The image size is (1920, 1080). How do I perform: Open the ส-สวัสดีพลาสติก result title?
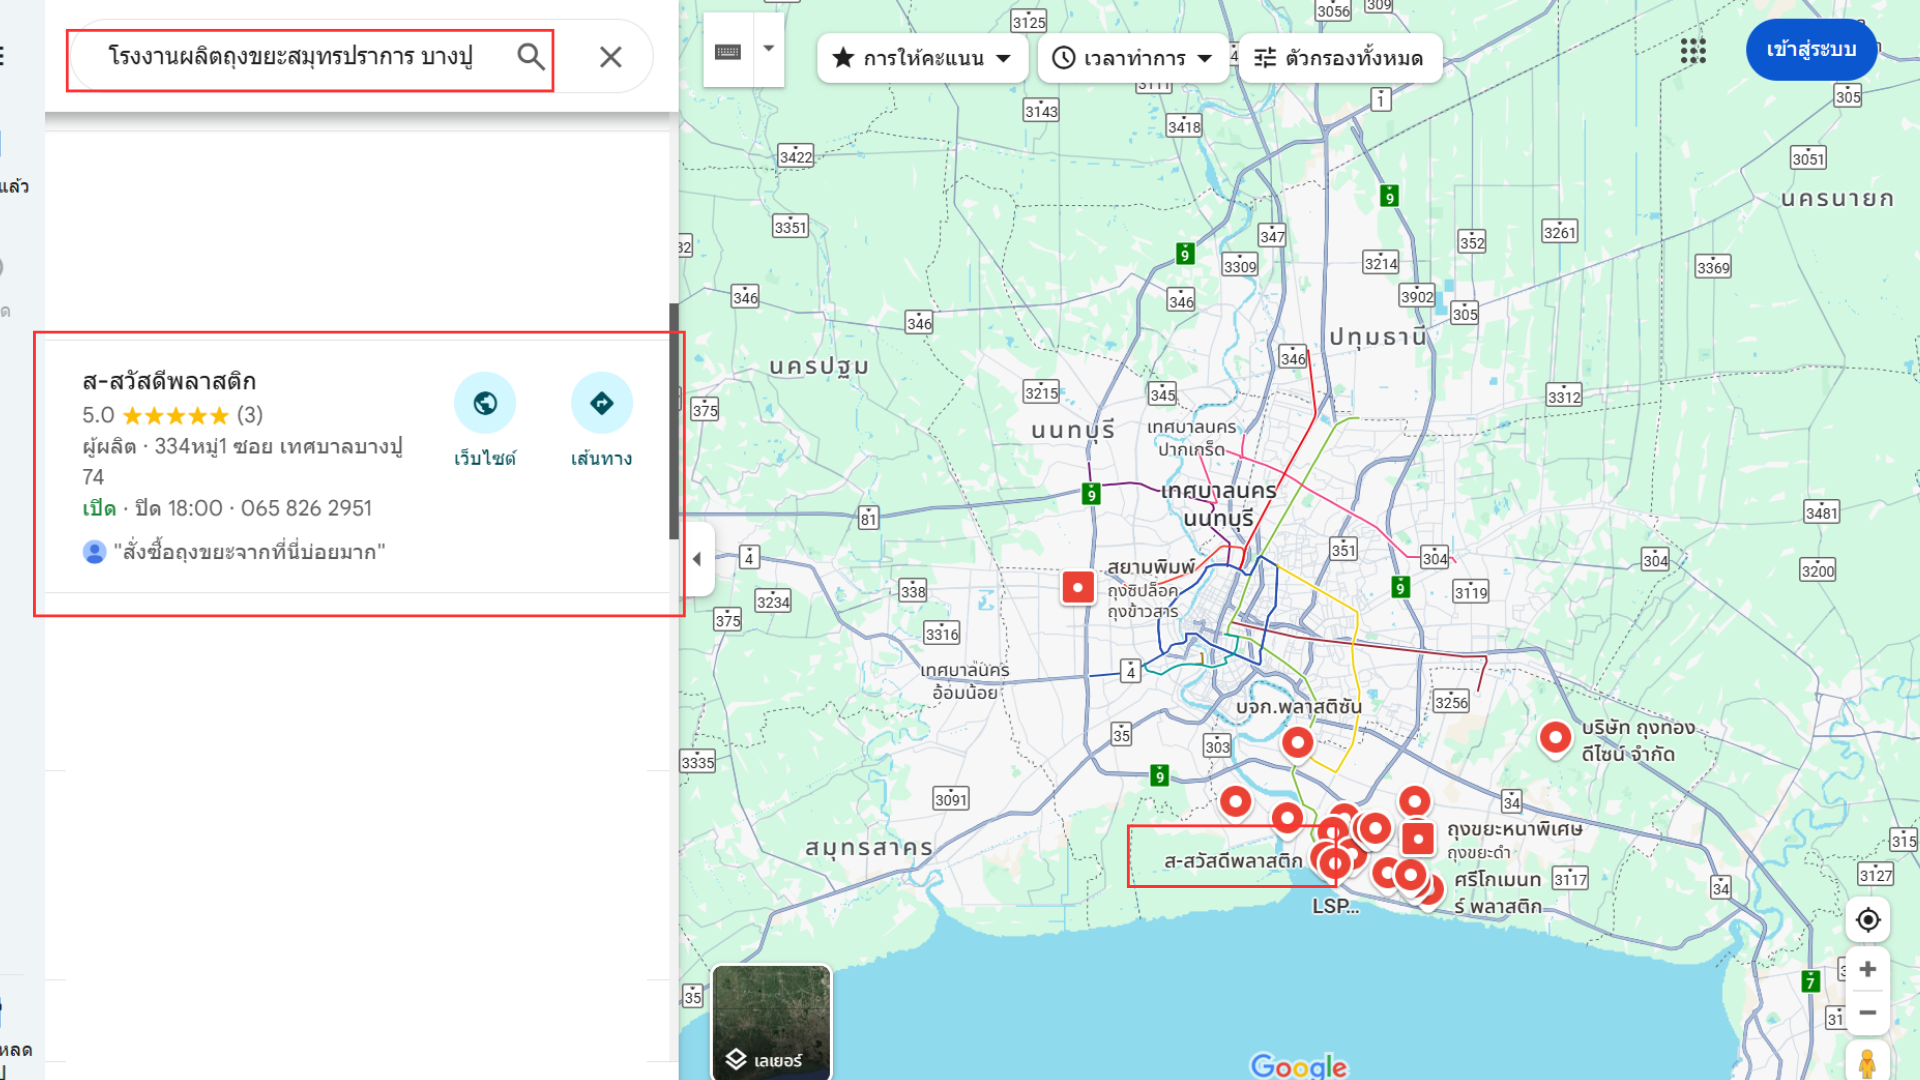pyautogui.click(x=169, y=381)
